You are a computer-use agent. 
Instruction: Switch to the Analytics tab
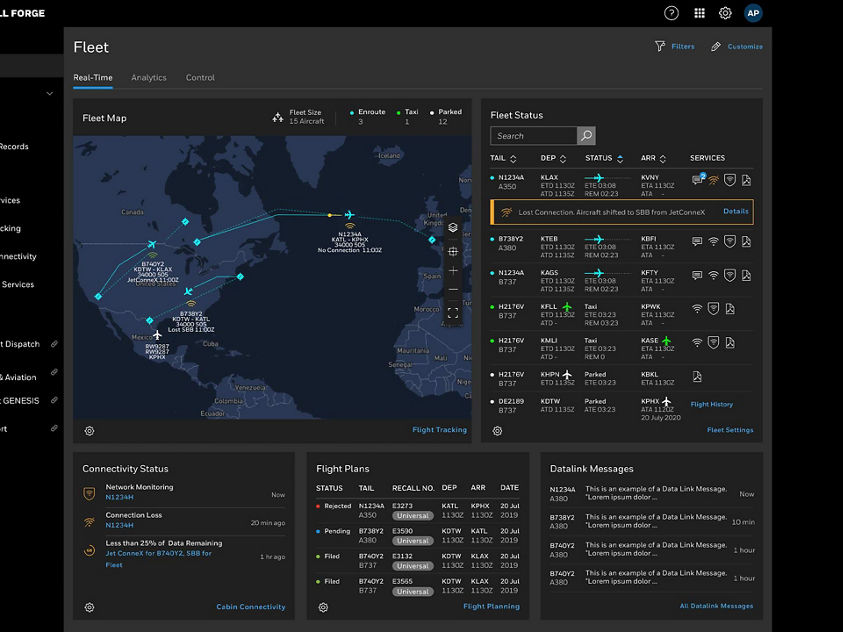[x=149, y=77]
